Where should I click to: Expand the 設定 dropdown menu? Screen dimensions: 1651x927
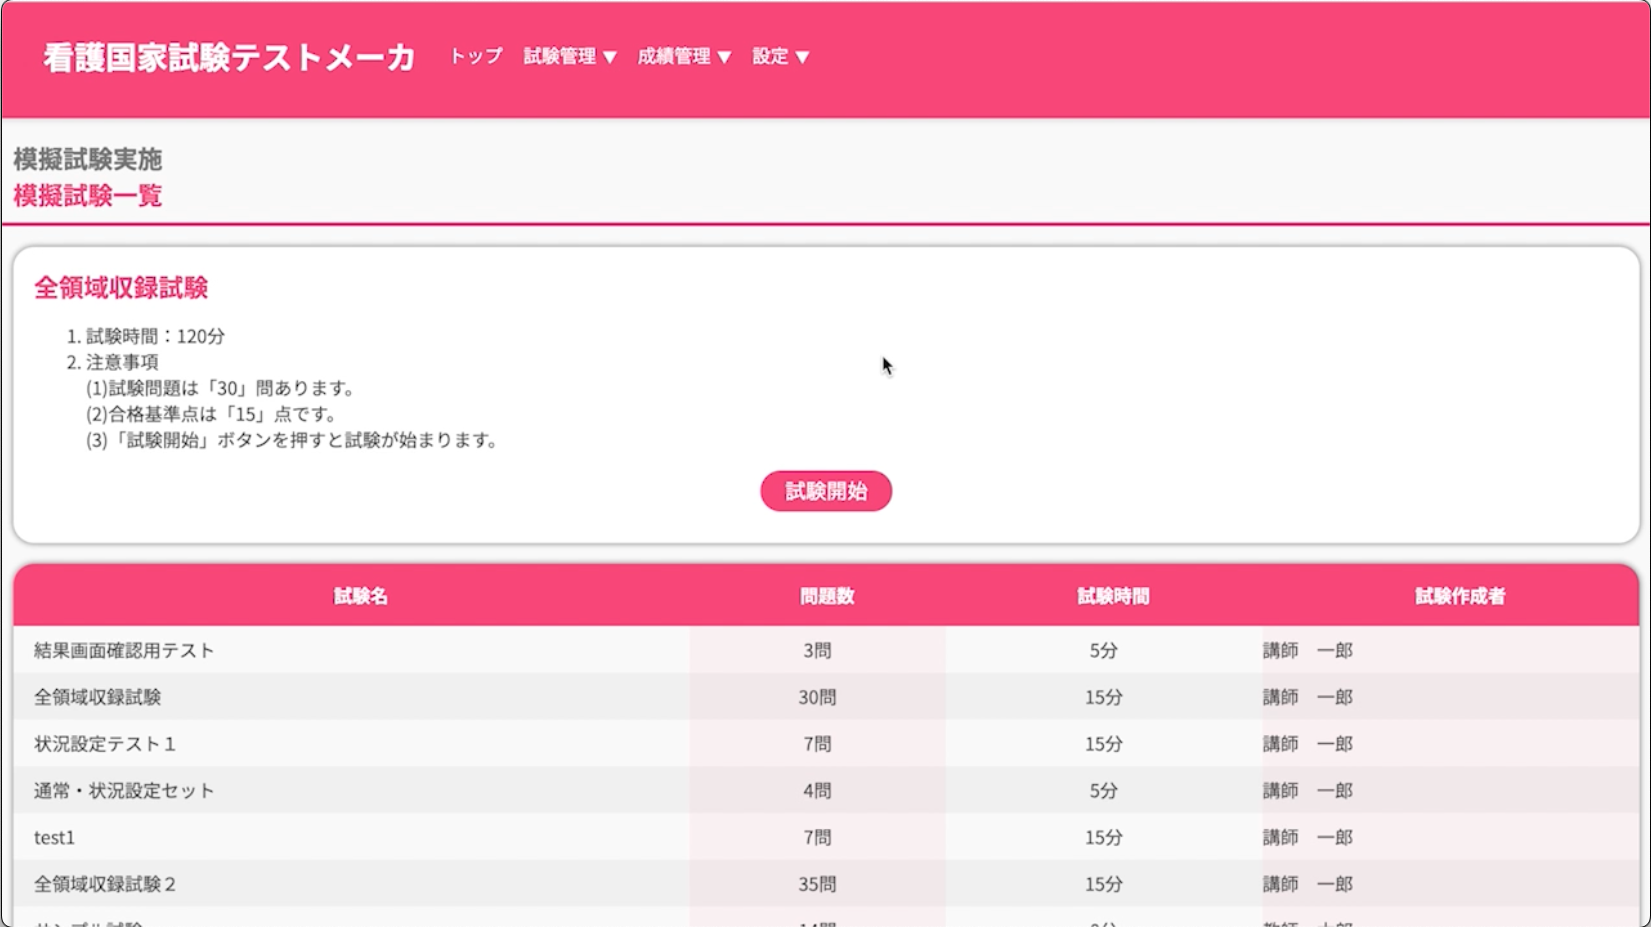[780, 57]
